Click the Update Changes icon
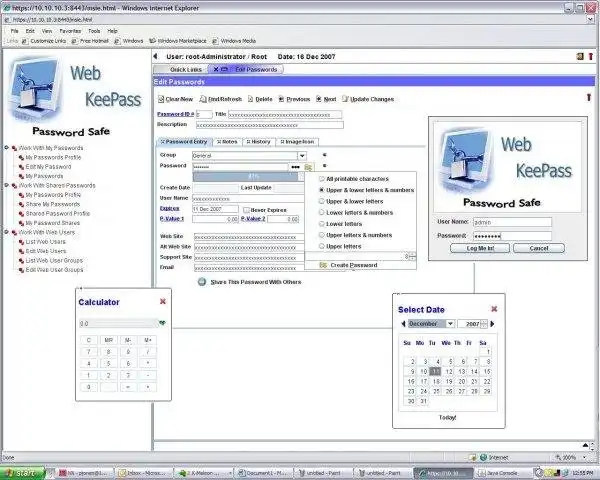The width and height of the screenshot is (600, 480). pyautogui.click(x=345, y=99)
